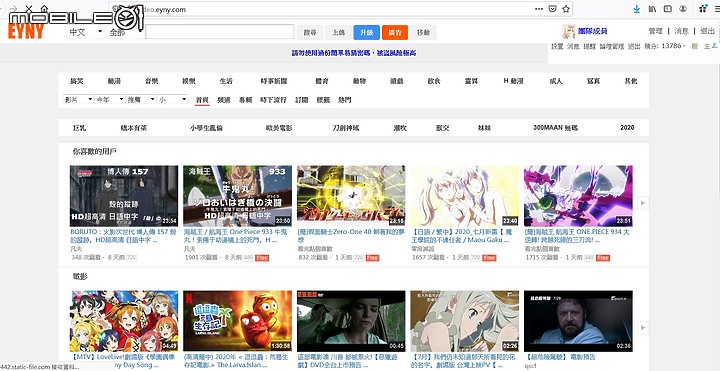This screenshot has height=371, width=720.
Task: Open the 刀劍神域 tag link
Action: (x=346, y=128)
